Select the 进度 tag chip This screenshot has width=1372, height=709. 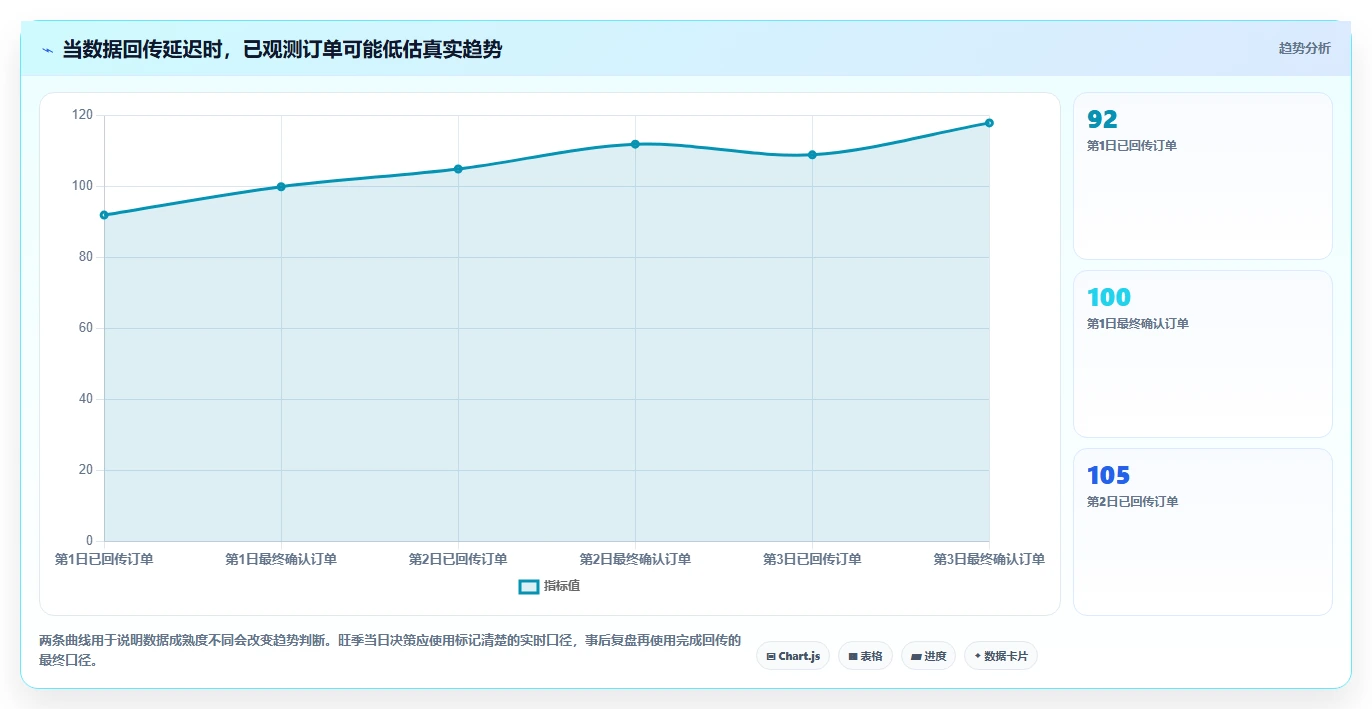click(x=928, y=656)
